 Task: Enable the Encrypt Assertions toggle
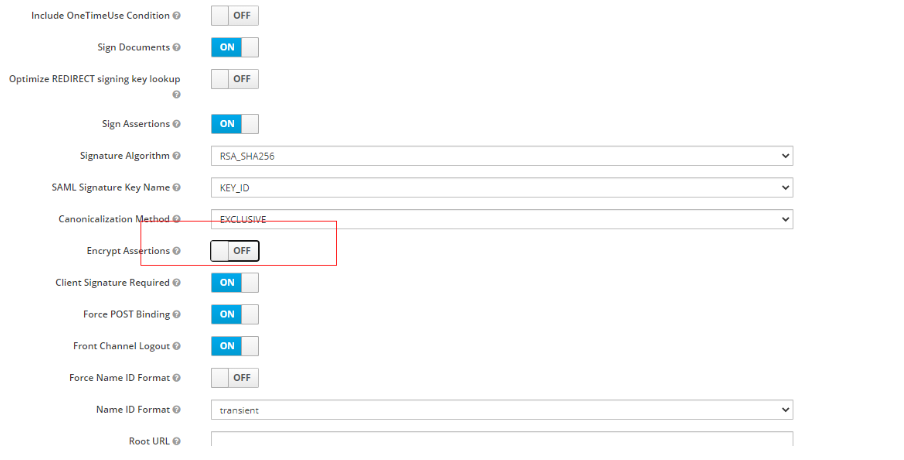point(235,251)
